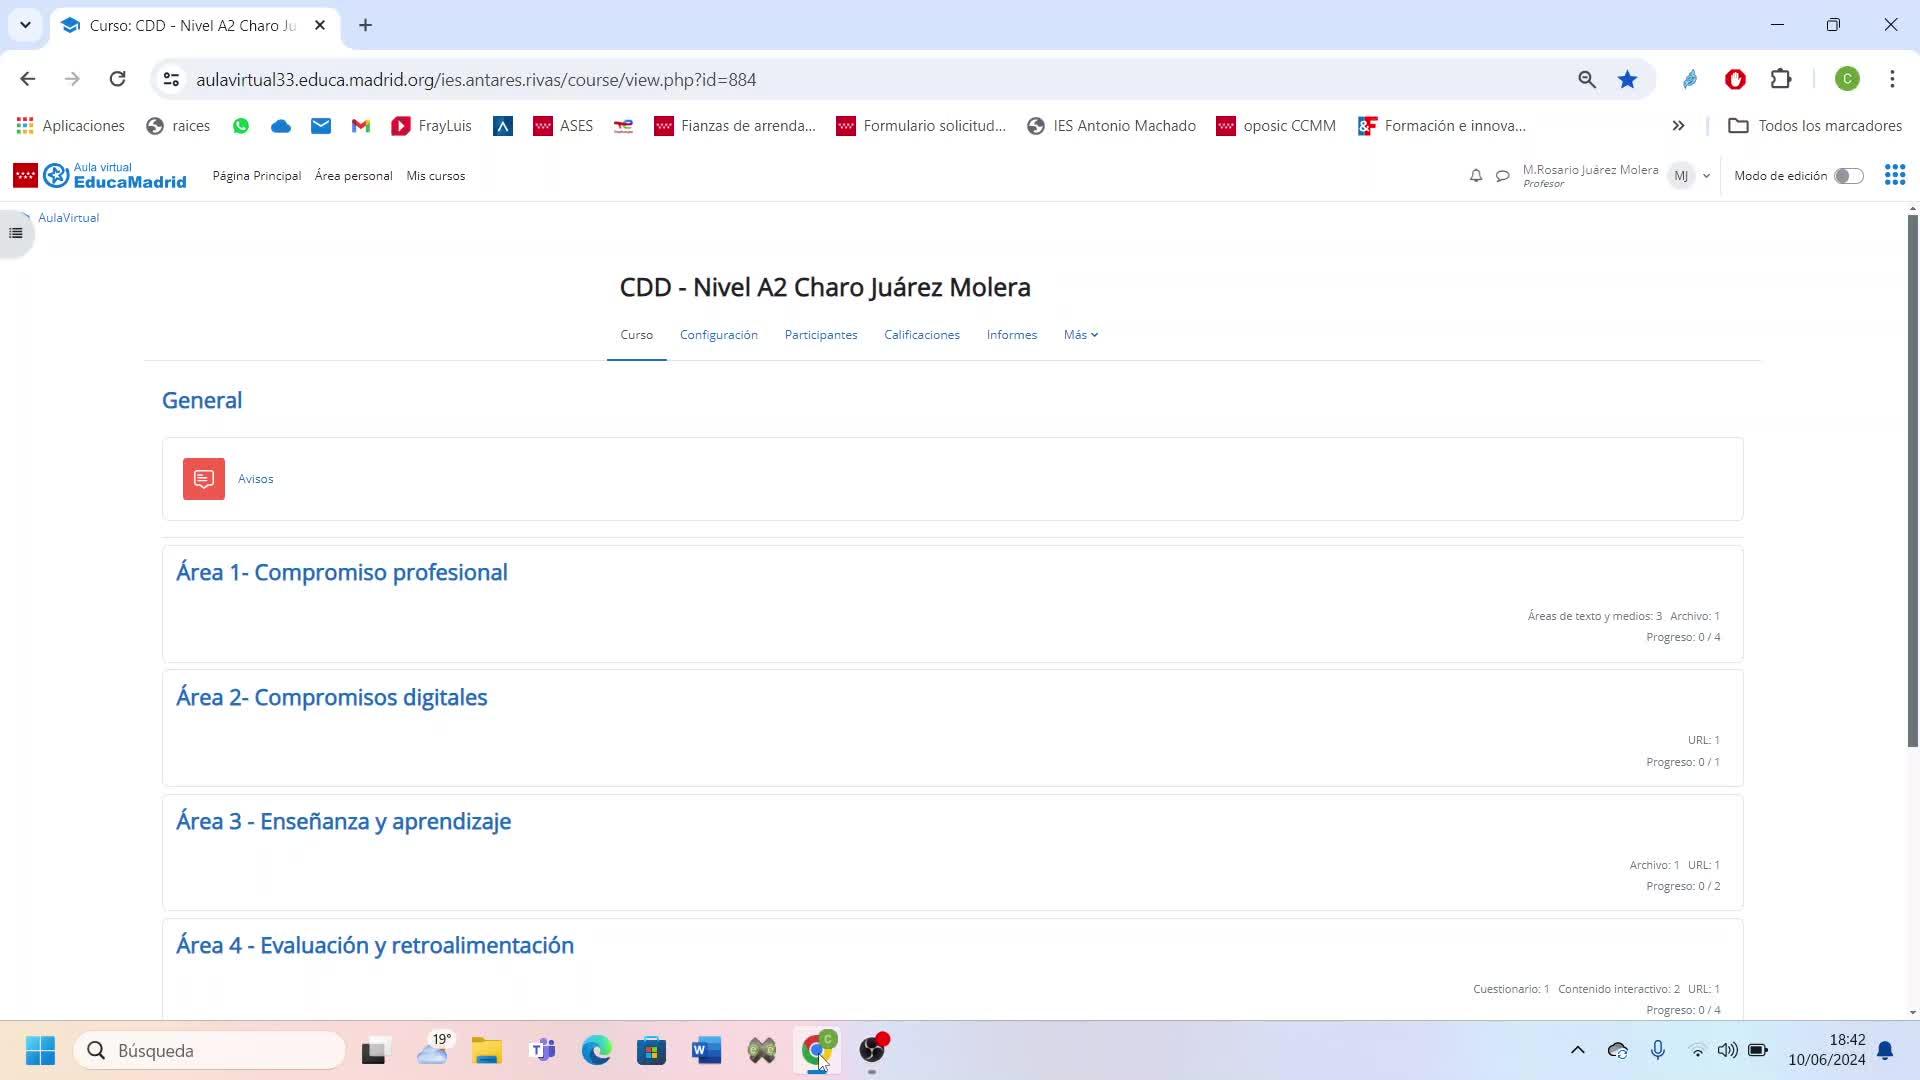
Task: Click Mis cursos in the top navigation
Action: [x=435, y=176]
